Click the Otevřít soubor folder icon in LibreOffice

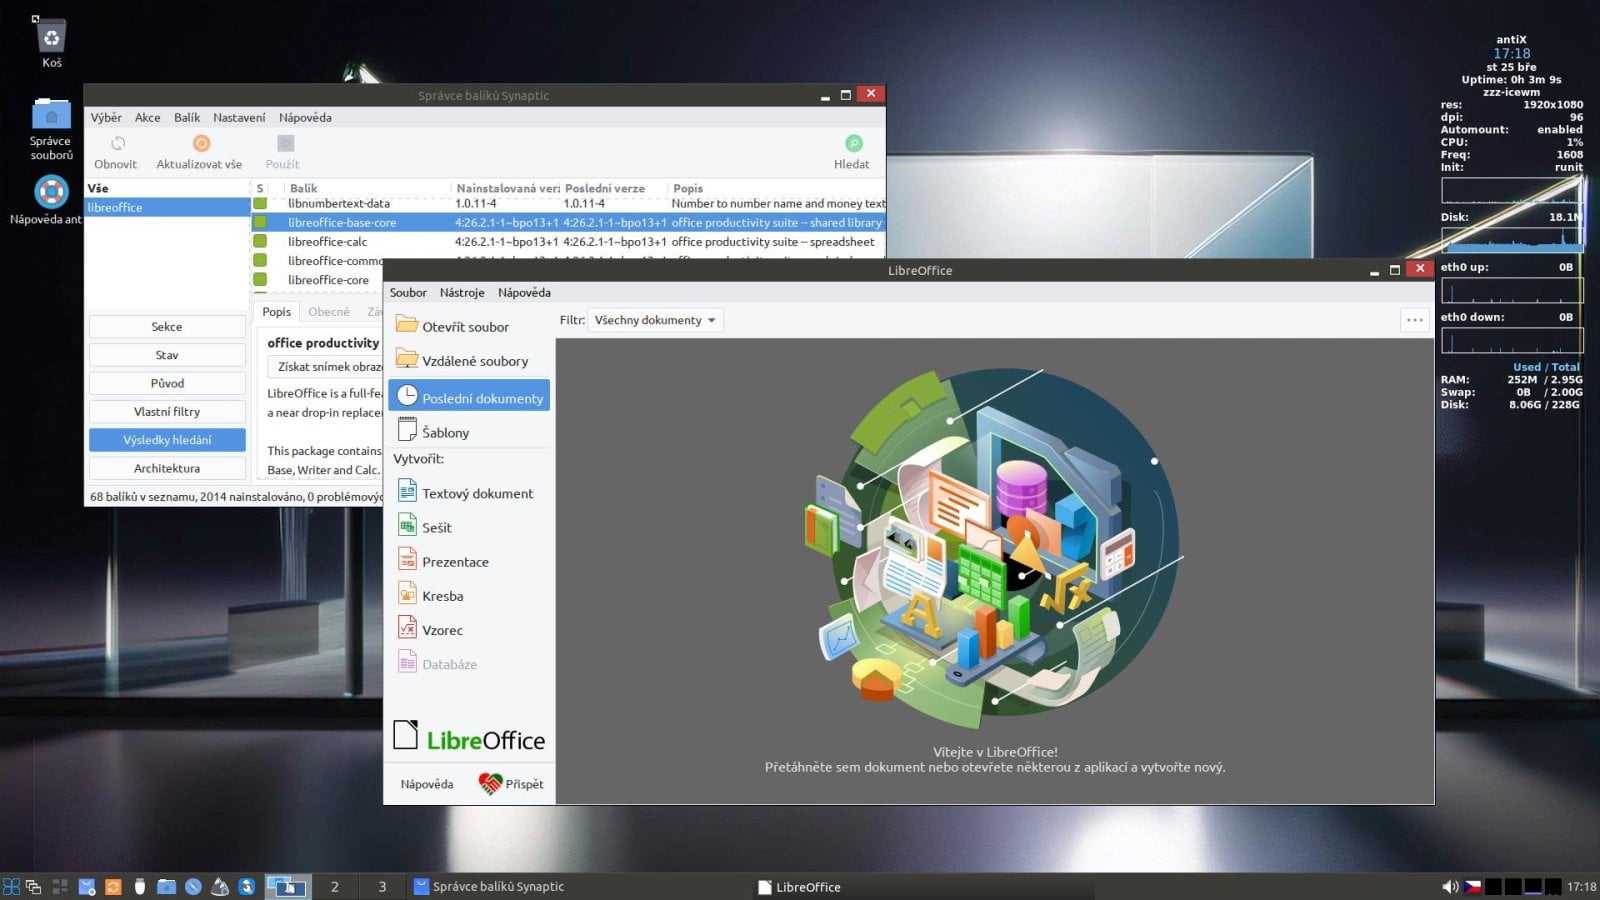click(406, 325)
